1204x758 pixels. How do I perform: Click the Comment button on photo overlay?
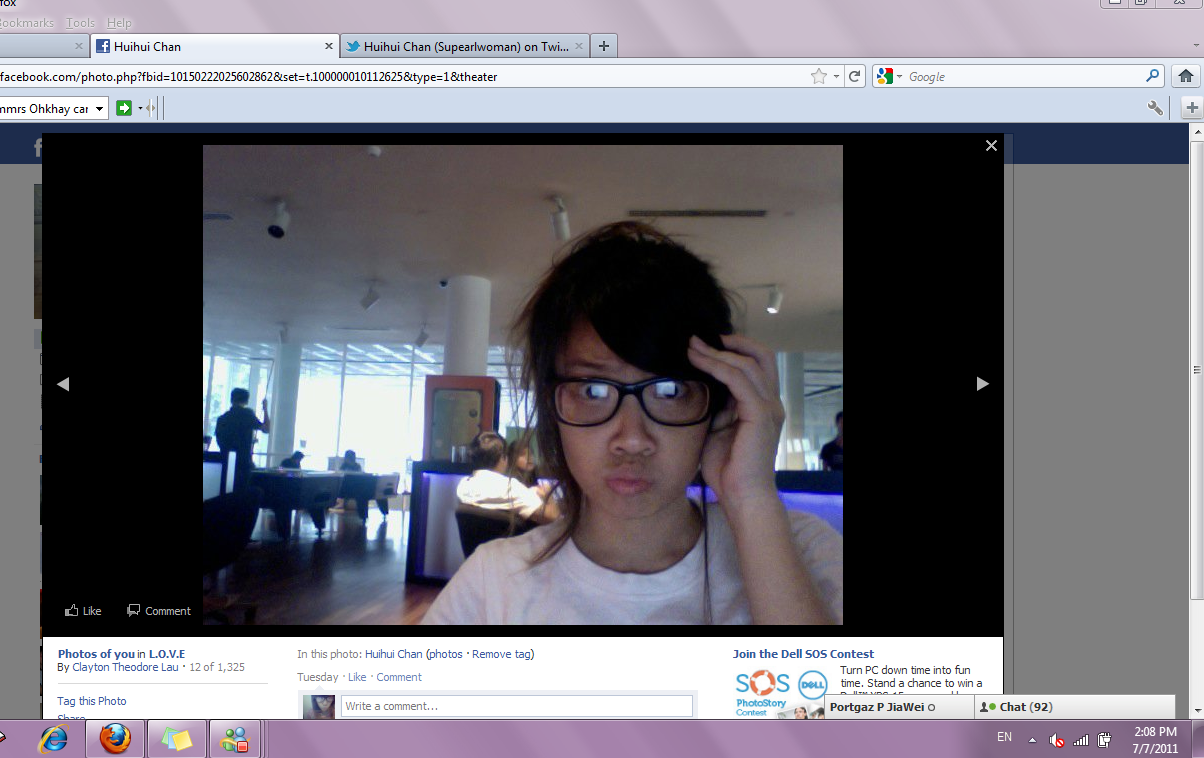coord(158,610)
